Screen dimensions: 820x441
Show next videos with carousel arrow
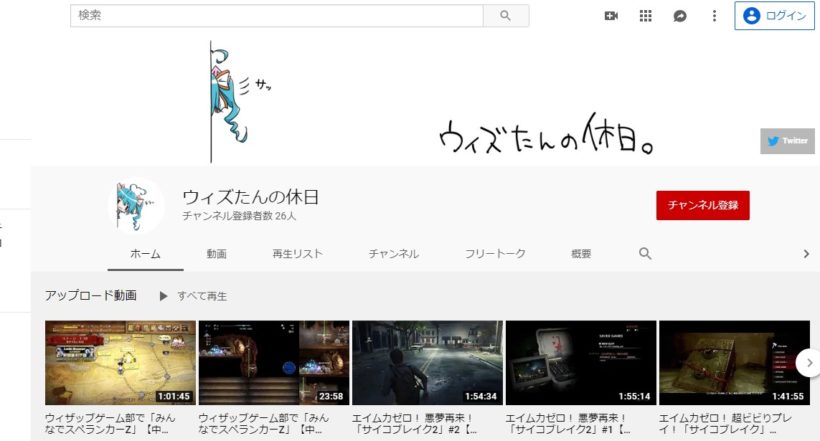click(808, 362)
